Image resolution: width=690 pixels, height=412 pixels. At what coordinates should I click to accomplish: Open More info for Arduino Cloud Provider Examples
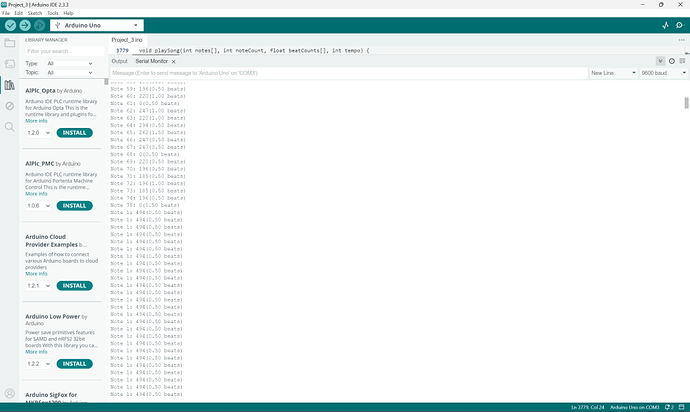click(x=36, y=274)
